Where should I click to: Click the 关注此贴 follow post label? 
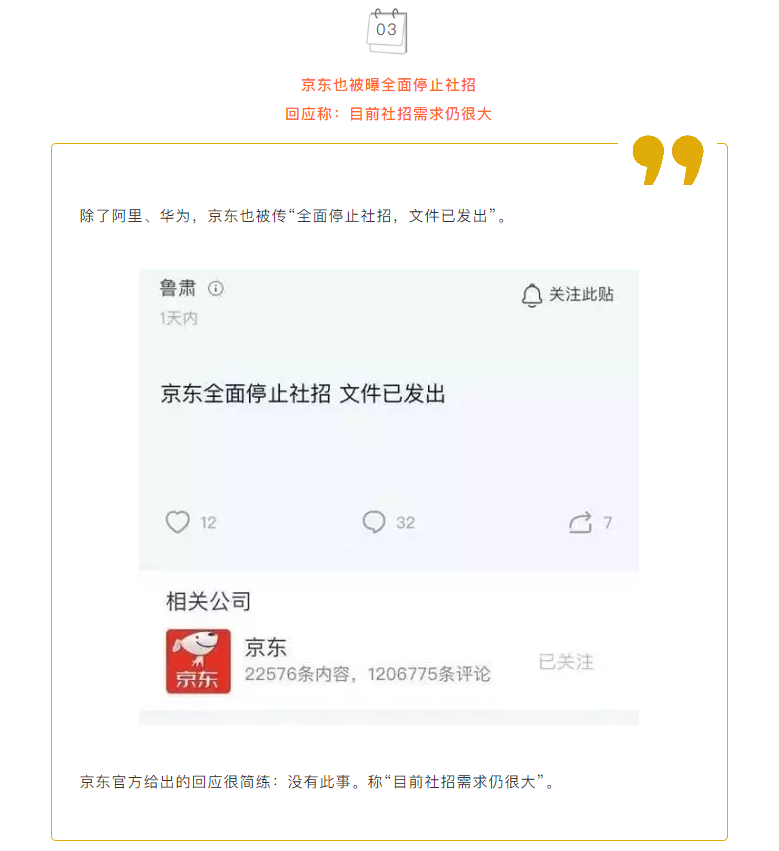point(581,295)
